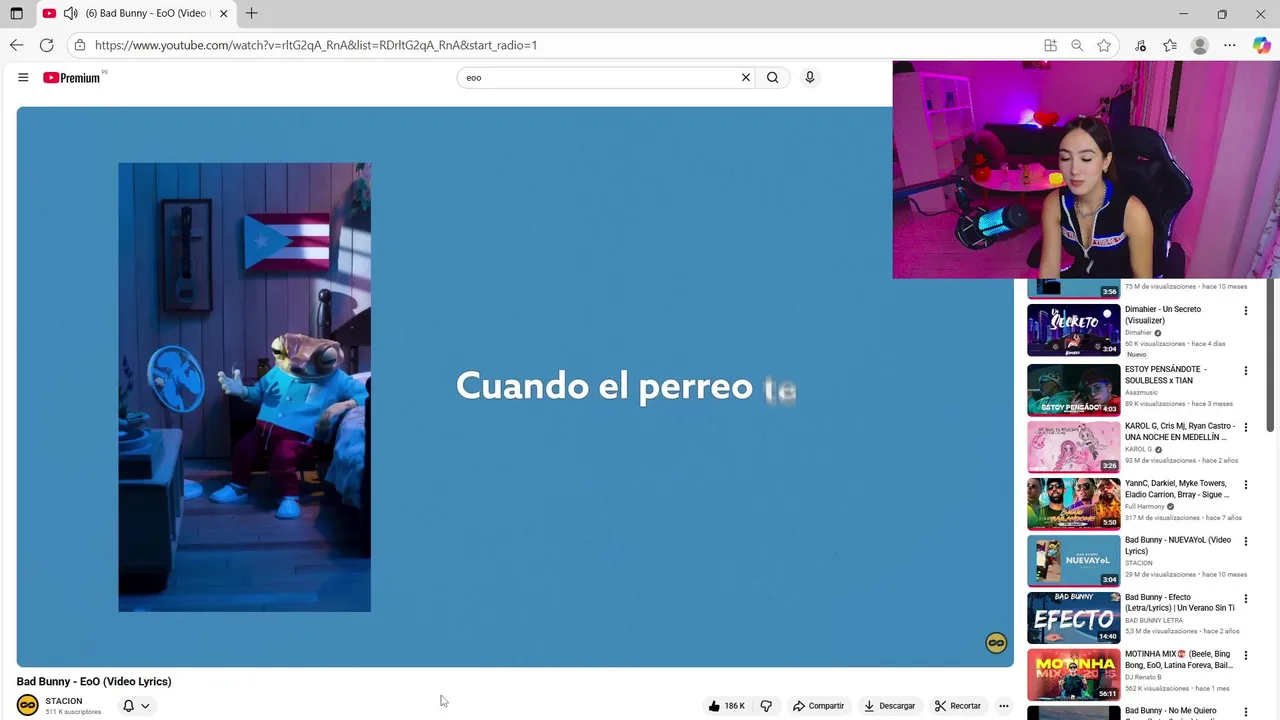Open the ESTOY PENSÁNDOTE video thumbnail
The image size is (1280, 720).
click(1074, 390)
